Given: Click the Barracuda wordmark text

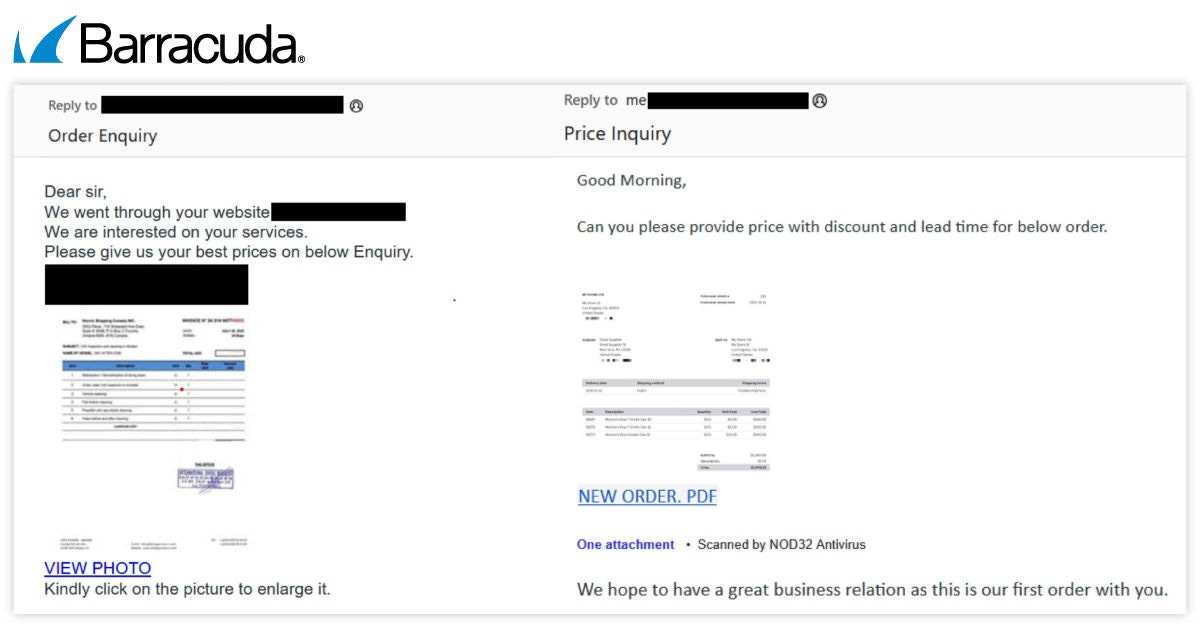Looking at the screenshot, I should tap(190, 43).
